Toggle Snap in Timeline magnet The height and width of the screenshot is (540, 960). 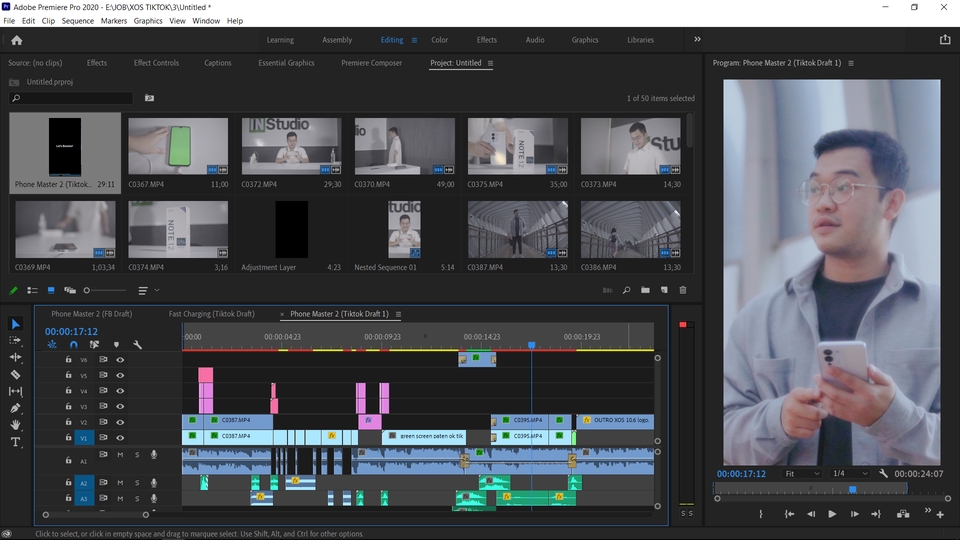(73, 345)
